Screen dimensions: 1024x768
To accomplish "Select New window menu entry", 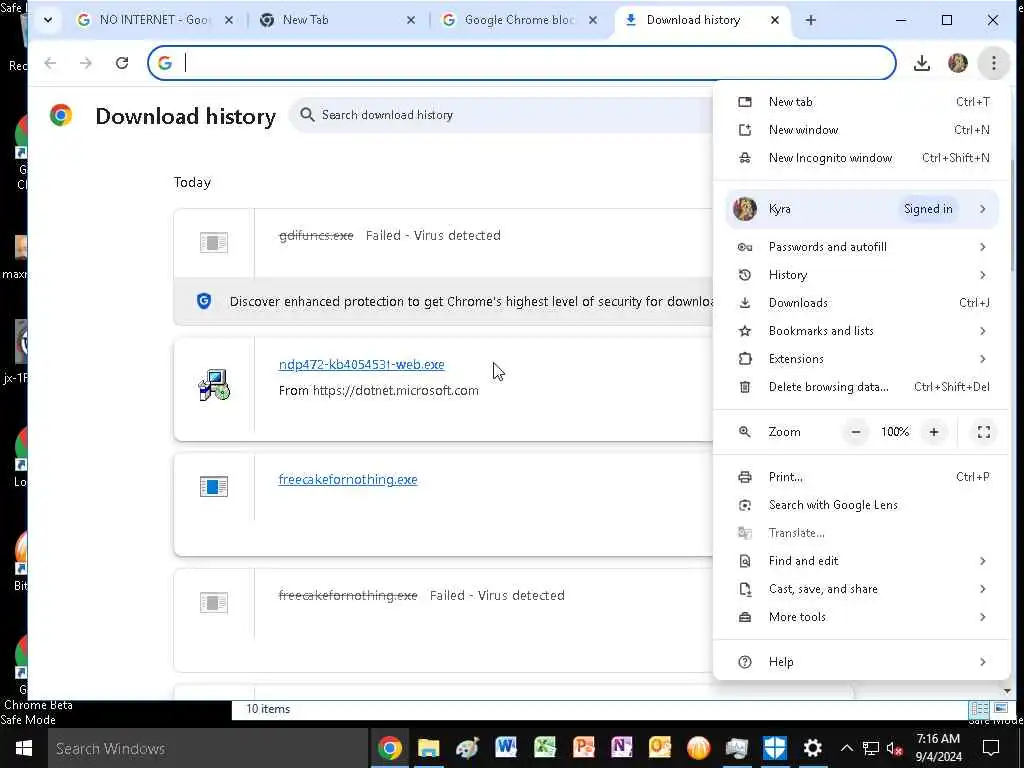I will [x=862, y=130].
